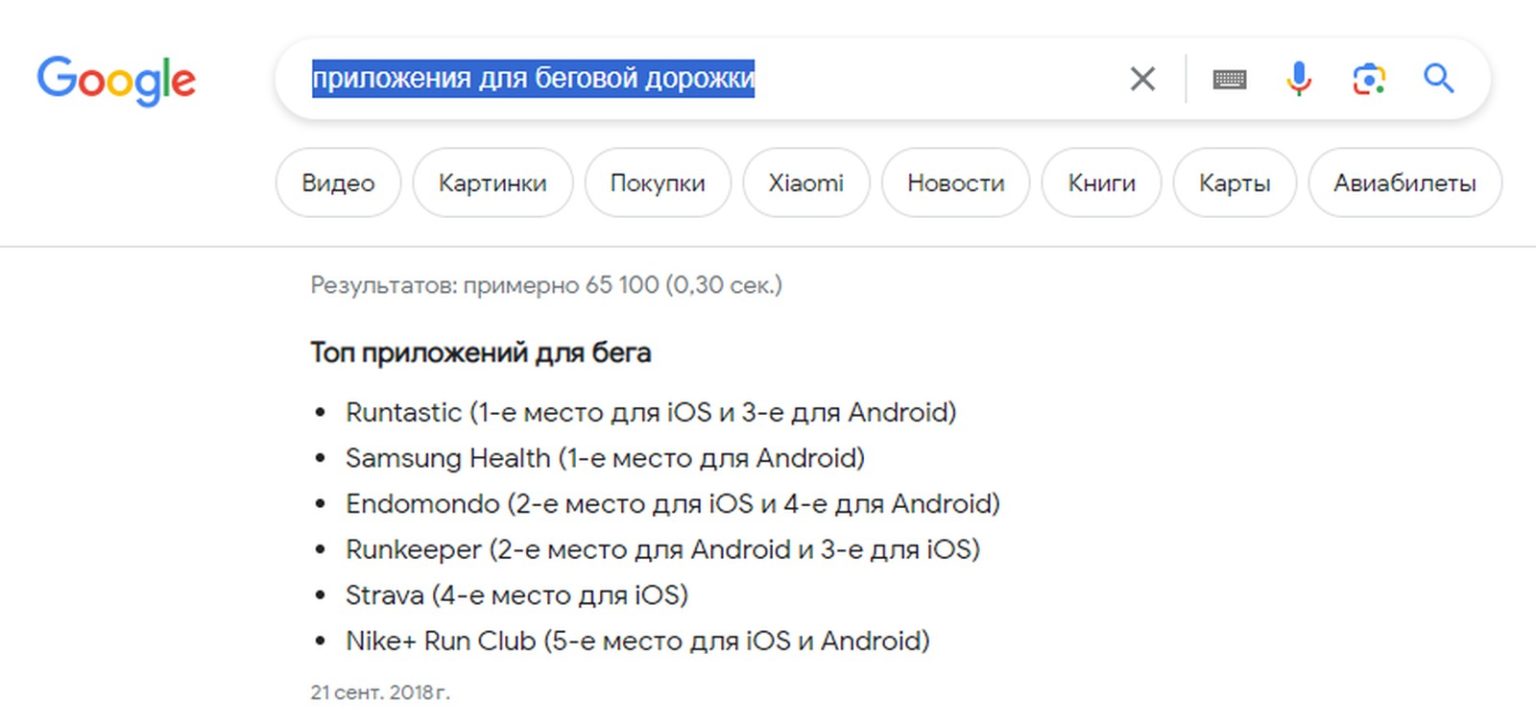Click the heading Топ приложений для бега
This screenshot has height=727, width=1536.
[x=480, y=353]
